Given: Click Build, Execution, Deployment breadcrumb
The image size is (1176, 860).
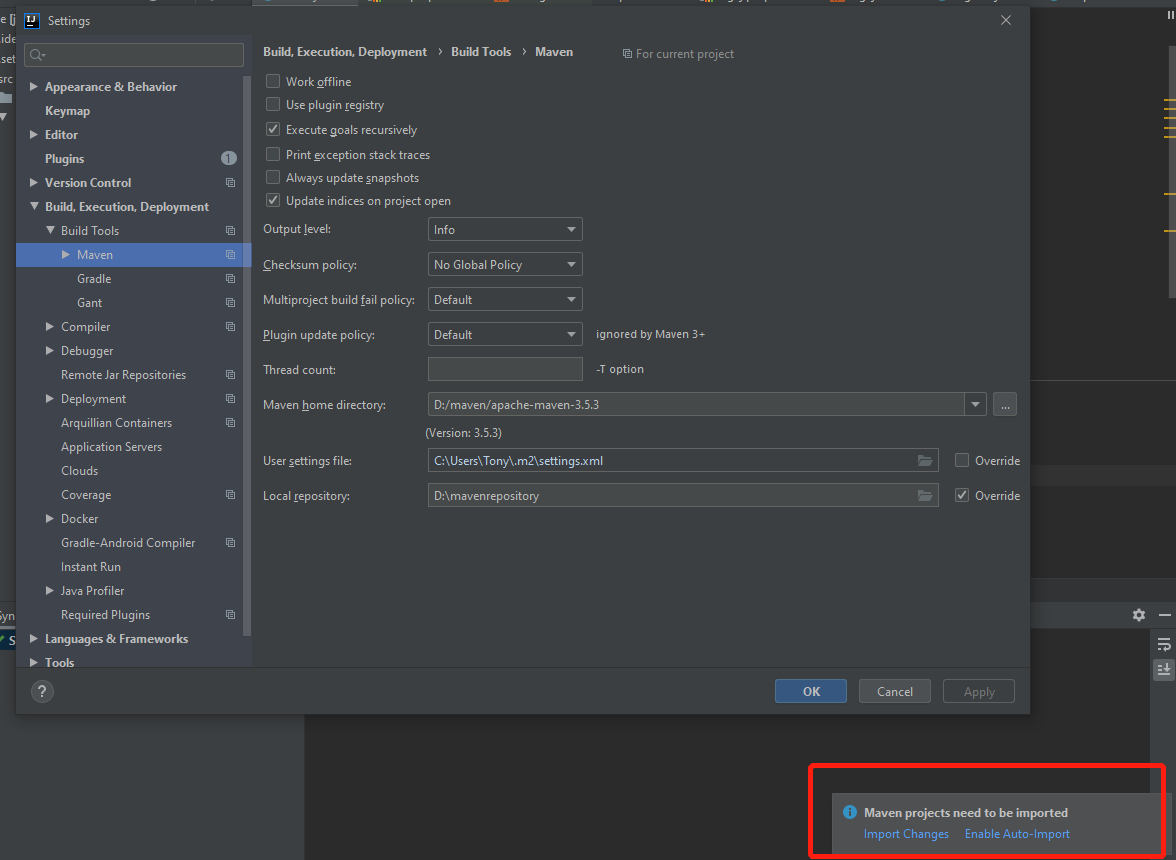Looking at the screenshot, I should 345,52.
